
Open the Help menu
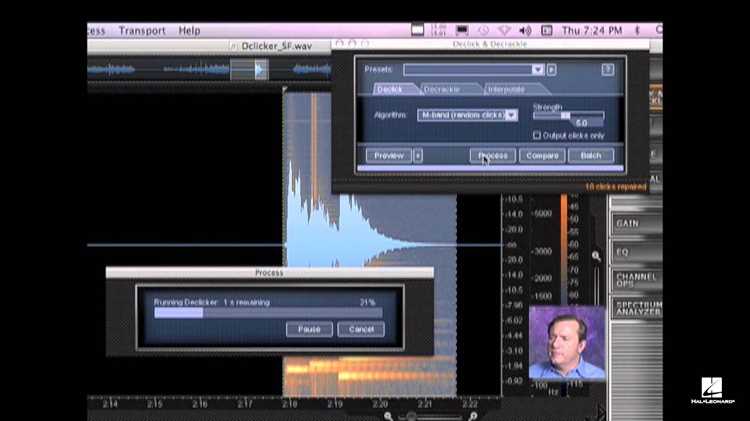point(189,31)
